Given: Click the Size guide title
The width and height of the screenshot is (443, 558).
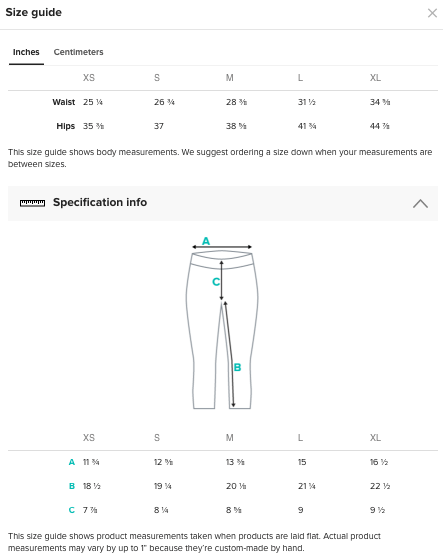Looking at the screenshot, I should (x=33, y=12).
